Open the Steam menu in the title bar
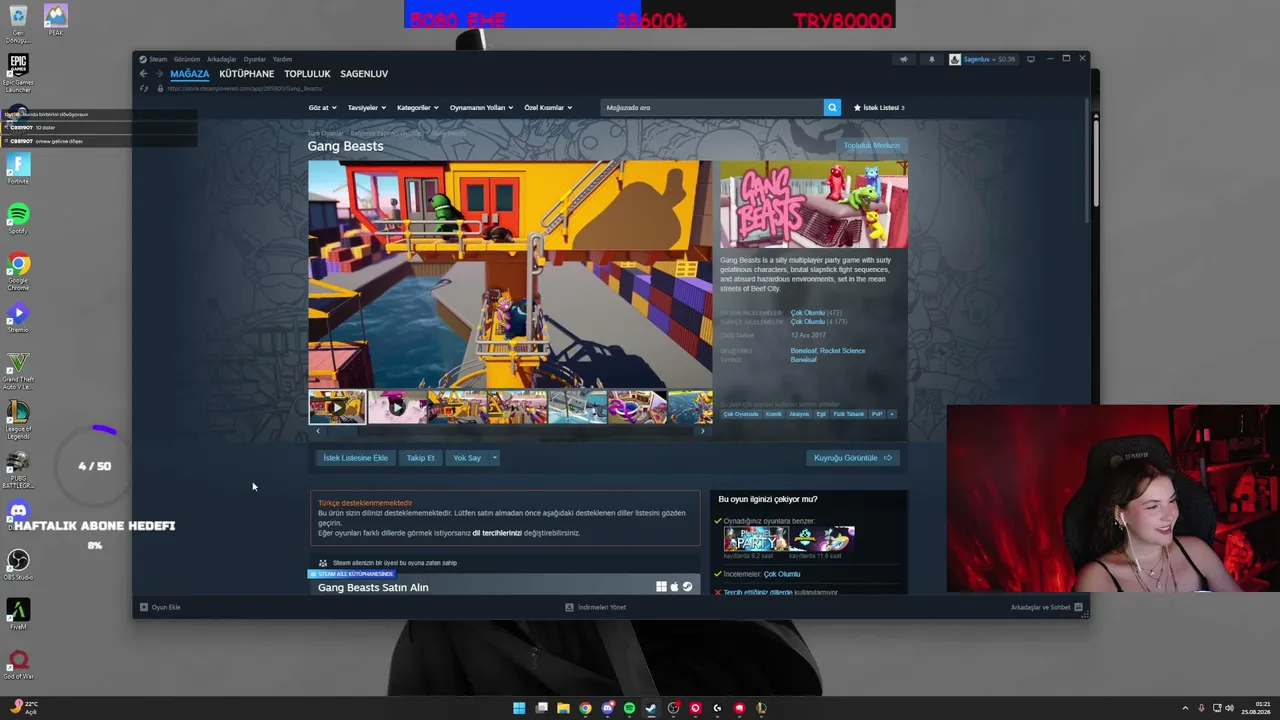 coord(158,59)
